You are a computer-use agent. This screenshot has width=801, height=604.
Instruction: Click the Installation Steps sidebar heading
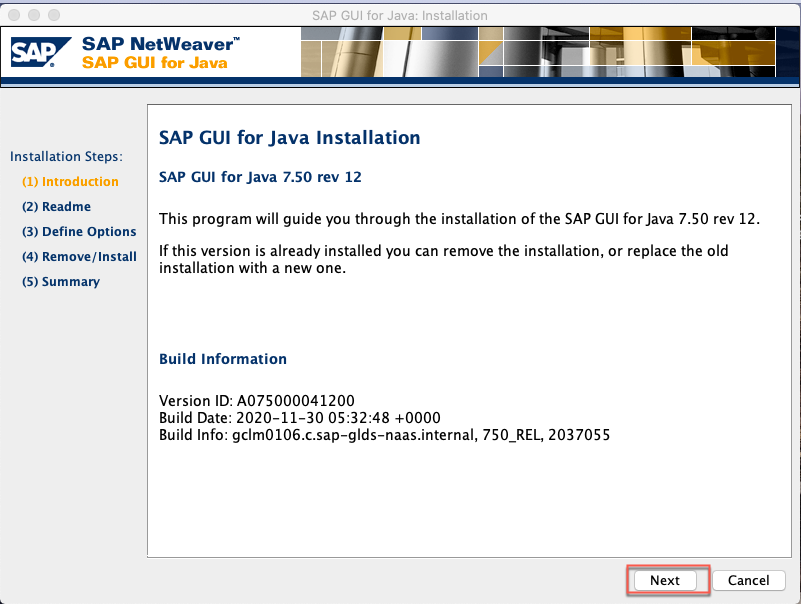(x=66, y=156)
